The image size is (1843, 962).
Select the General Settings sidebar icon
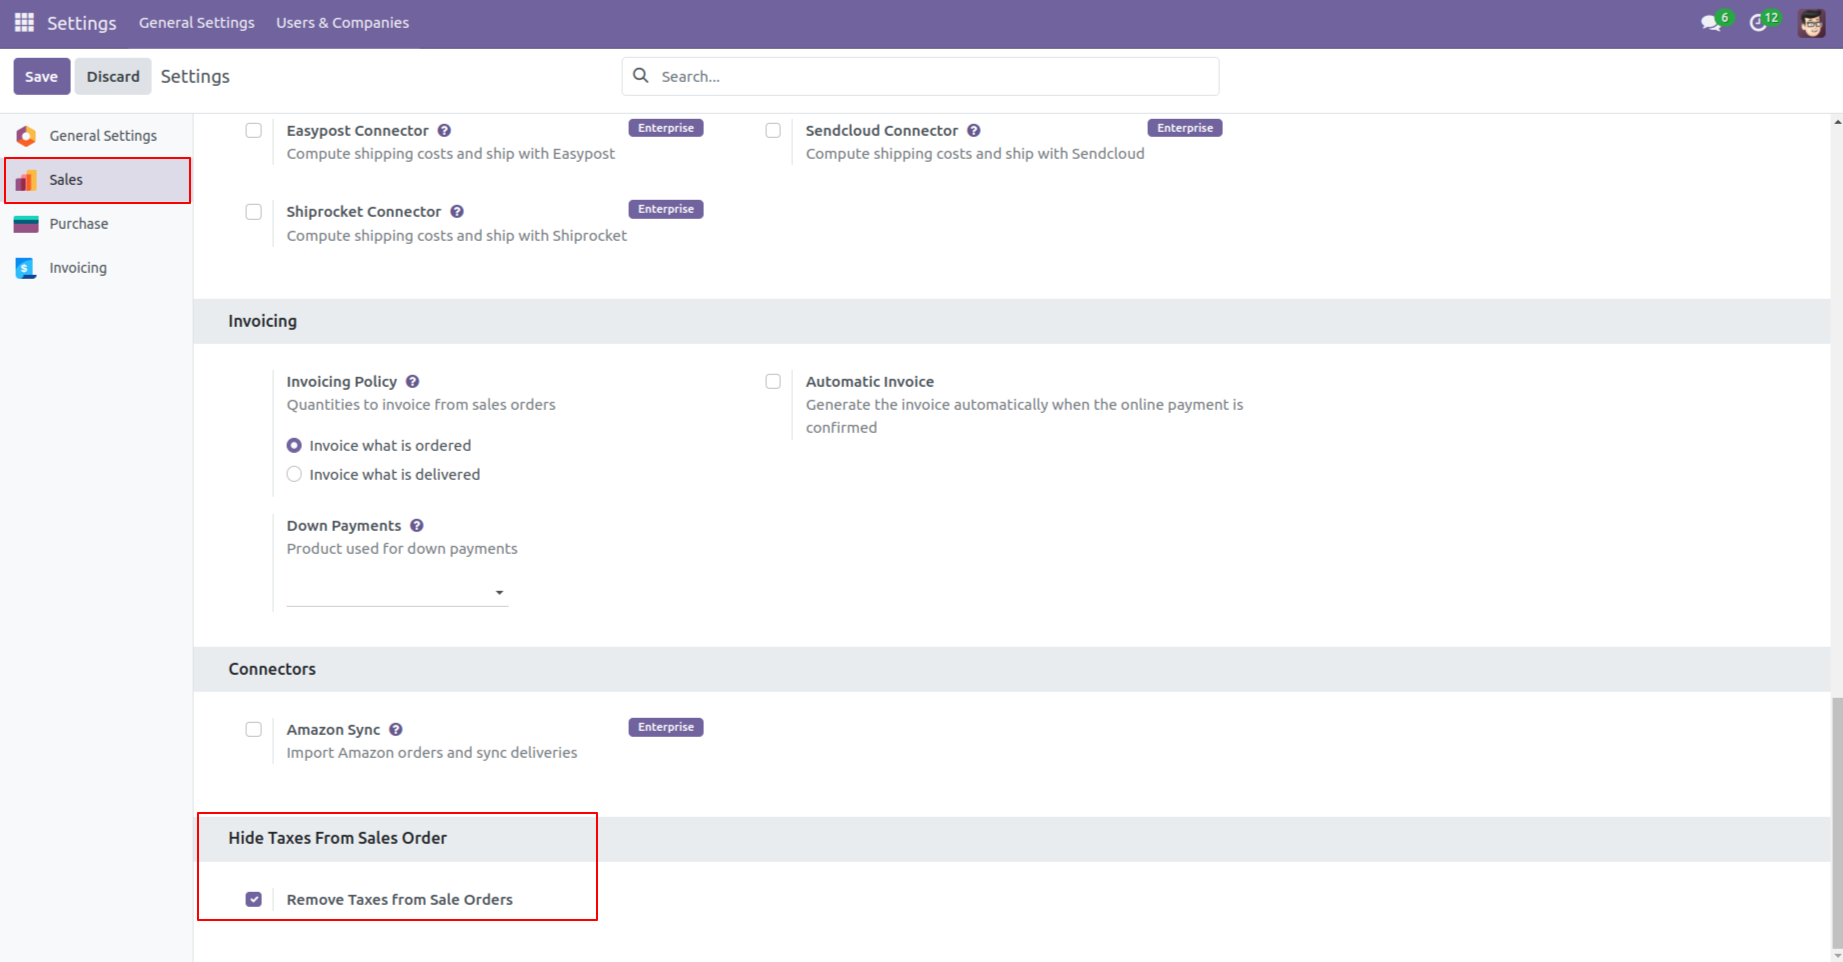(x=25, y=135)
